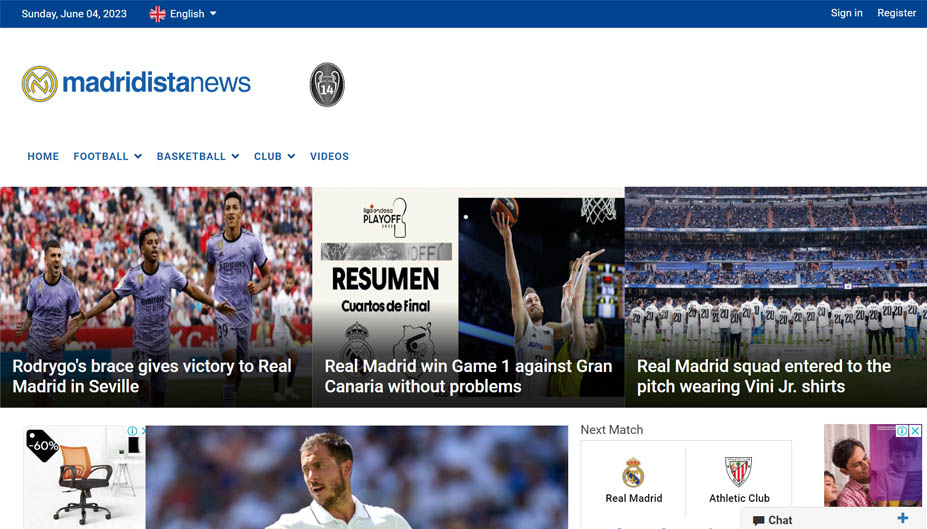This screenshot has height=529, width=927.
Task: Open the Club menu dropdown
Action: click(x=274, y=156)
